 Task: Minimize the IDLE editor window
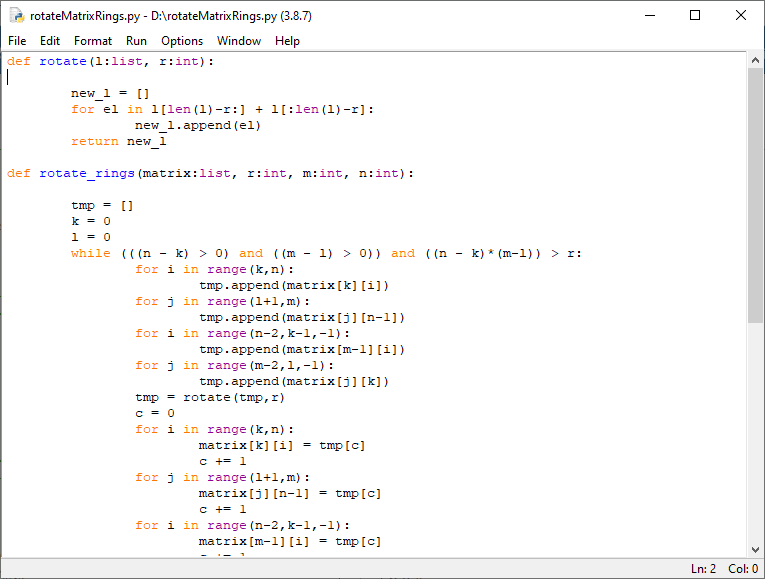(x=649, y=16)
